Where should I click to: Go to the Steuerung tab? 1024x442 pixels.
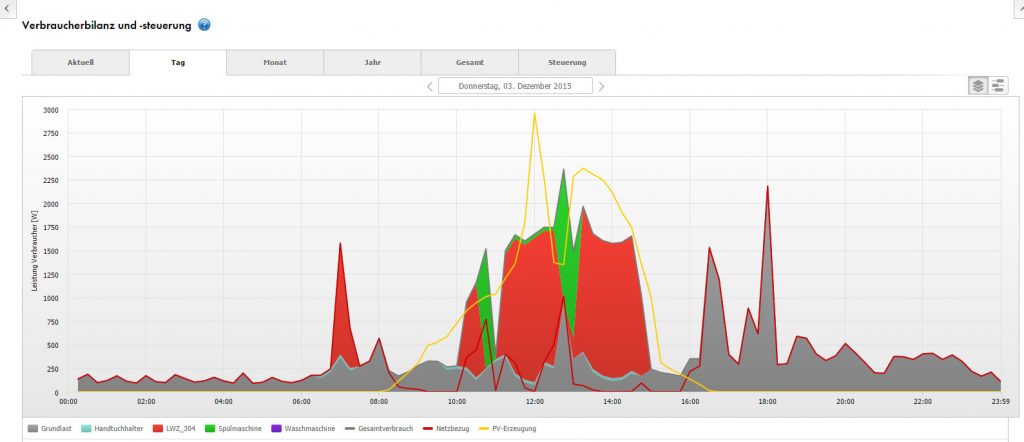pyautogui.click(x=567, y=63)
